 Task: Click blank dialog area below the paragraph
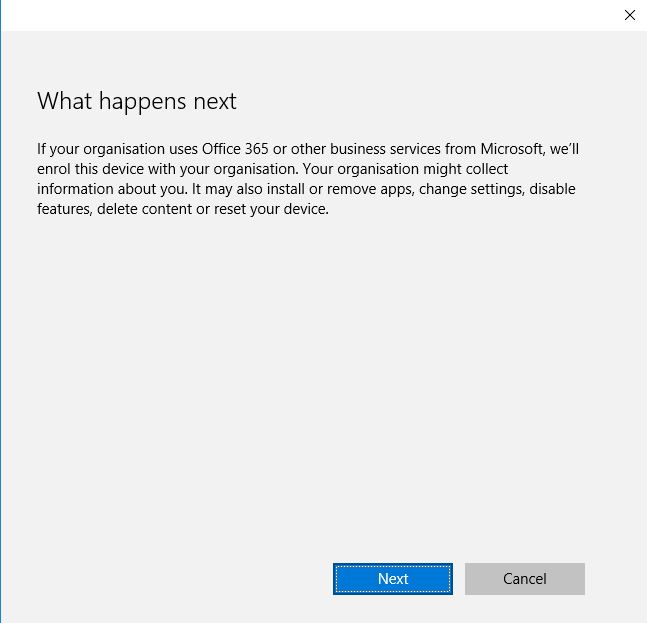pos(320,380)
